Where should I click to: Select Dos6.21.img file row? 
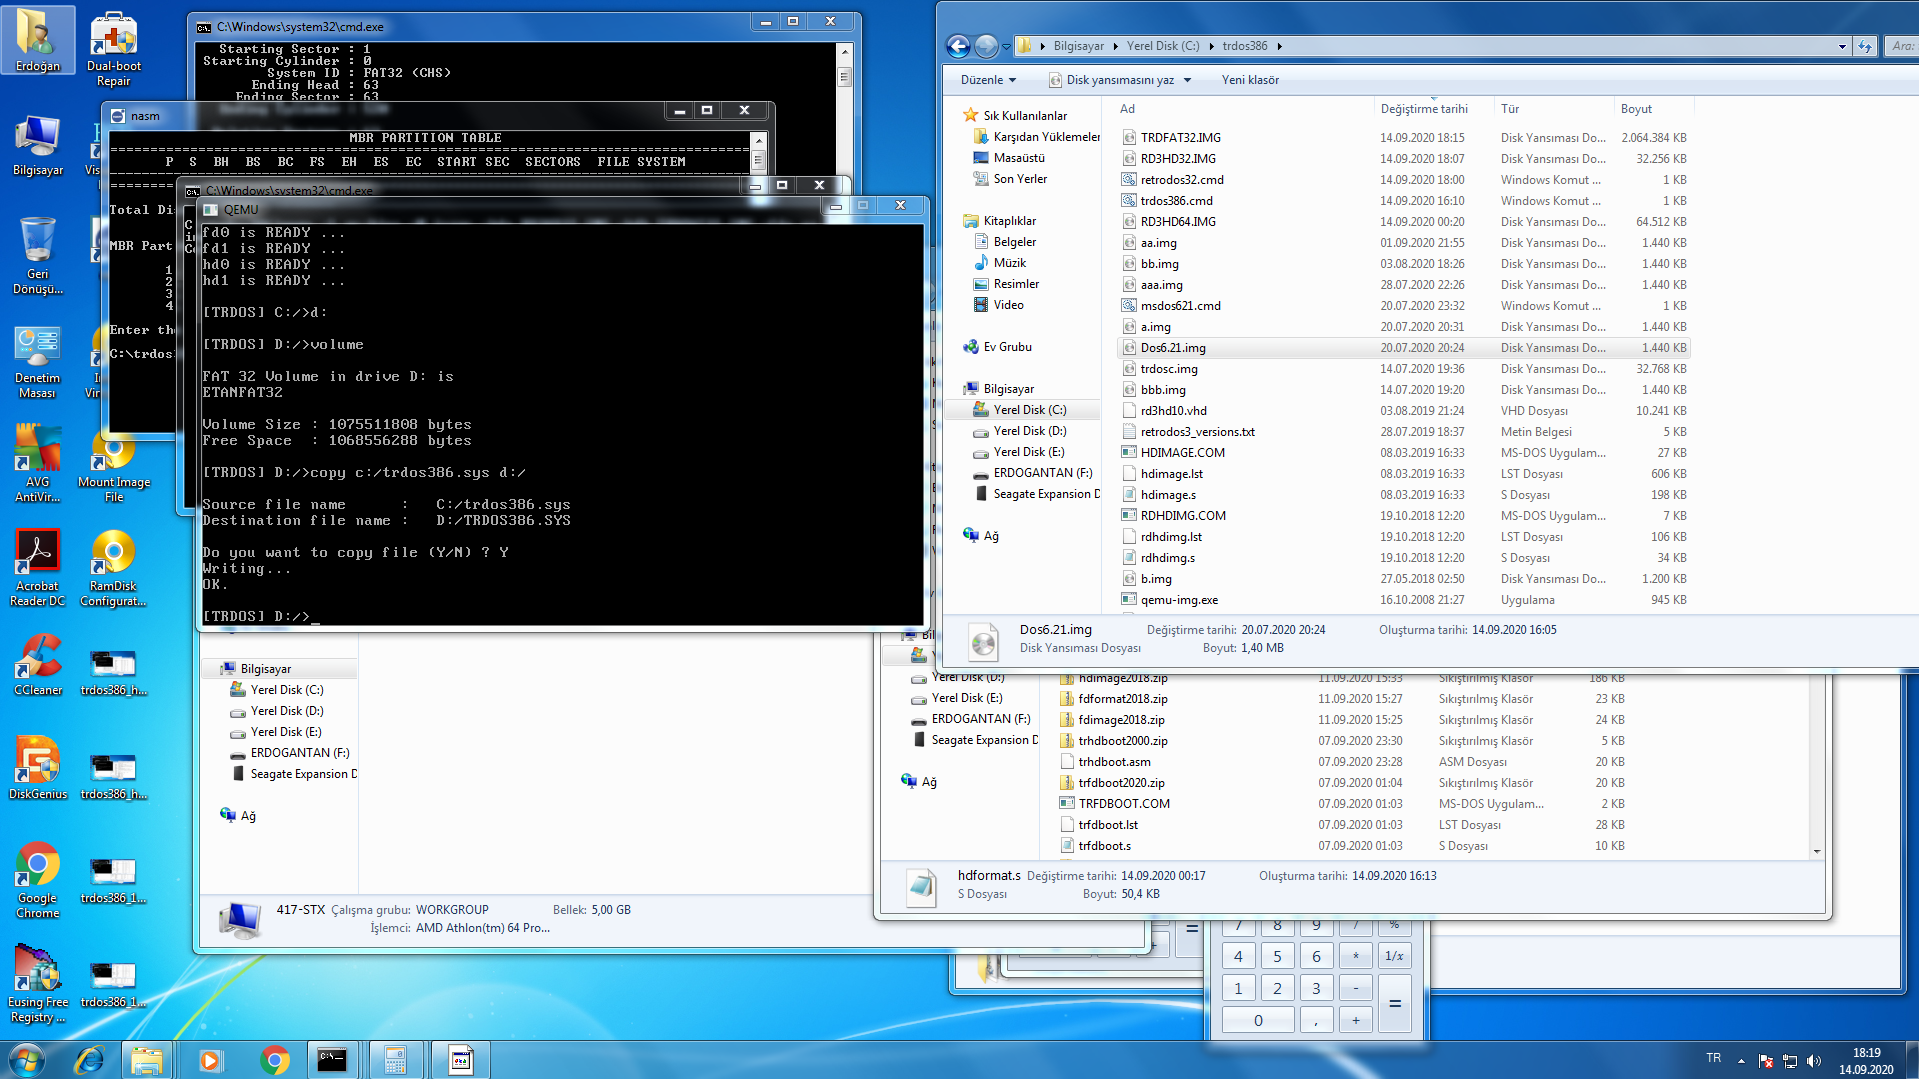point(1404,348)
